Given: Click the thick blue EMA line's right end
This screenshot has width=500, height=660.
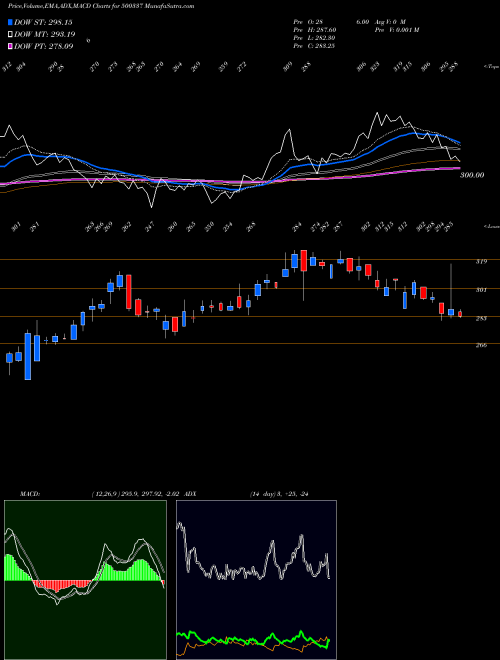Looking at the screenshot, I should tap(459, 143).
